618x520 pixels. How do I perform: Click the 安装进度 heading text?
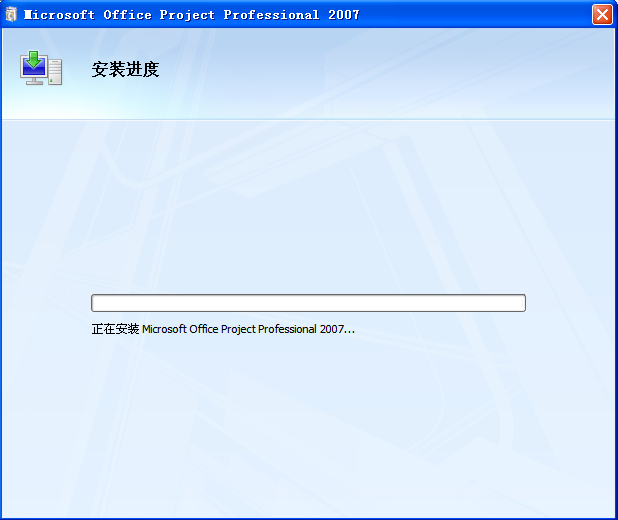[125, 69]
